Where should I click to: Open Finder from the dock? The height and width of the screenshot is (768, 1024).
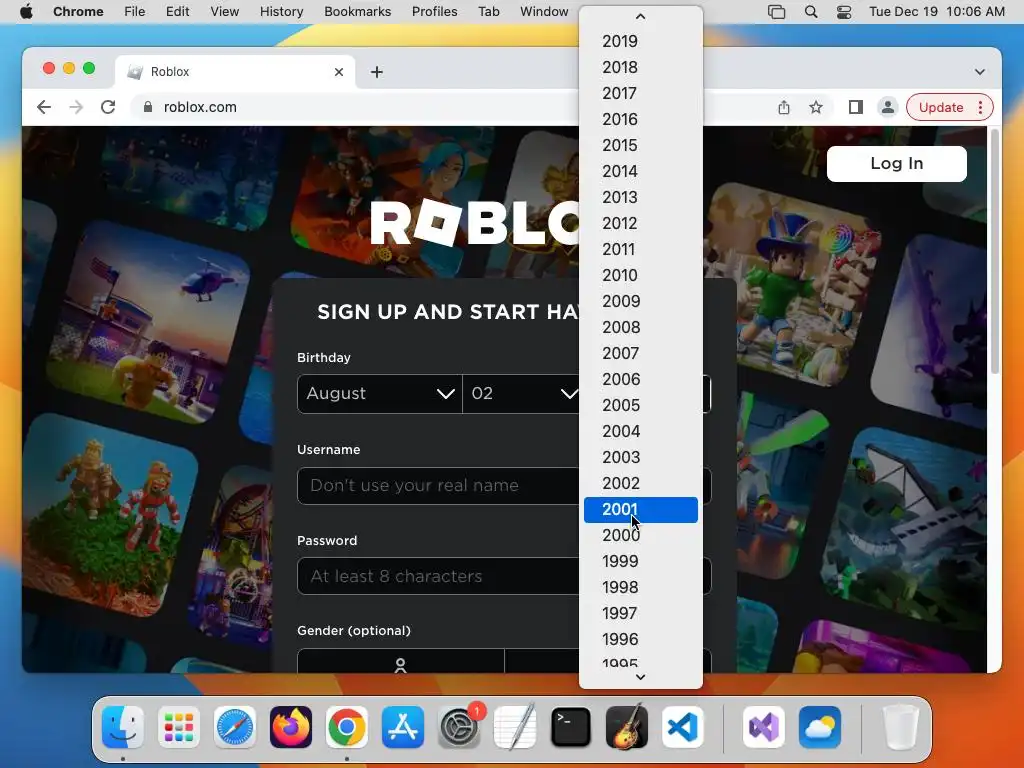(123, 727)
